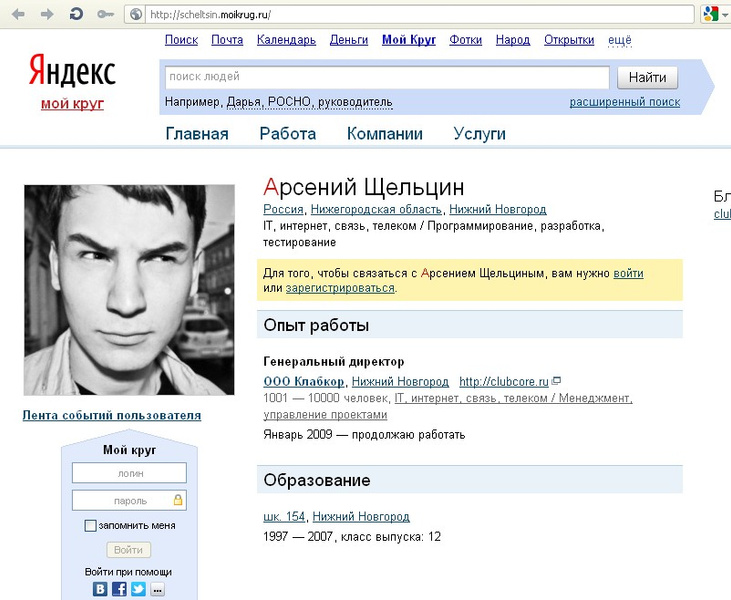This screenshot has height=600, width=731.
Task: Click the 'Генеральный директор' job title
Action: click(334, 361)
